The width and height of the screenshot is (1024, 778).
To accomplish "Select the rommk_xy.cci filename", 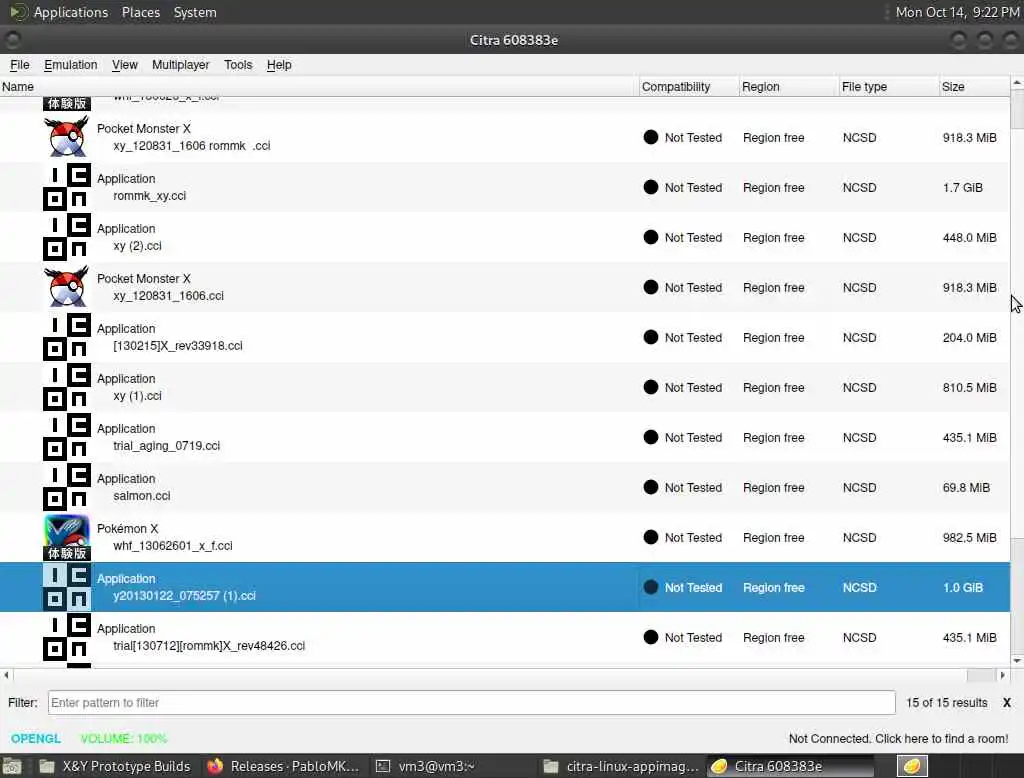I will click(150, 195).
